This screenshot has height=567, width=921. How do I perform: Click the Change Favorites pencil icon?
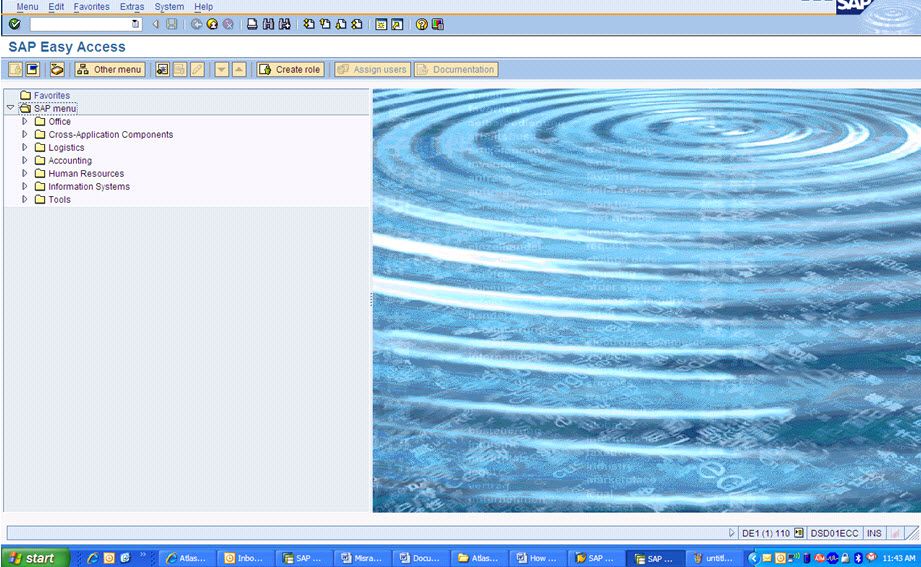pyautogui.click(x=197, y=69)
